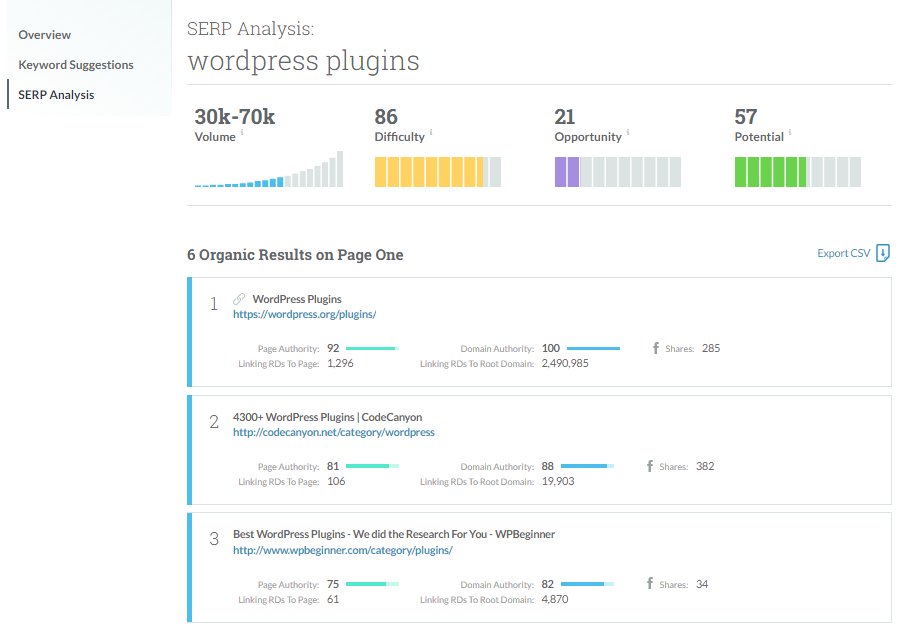Click root domain links value 2,490,985
Screen dimensions: 899x626
pos(565,363)
